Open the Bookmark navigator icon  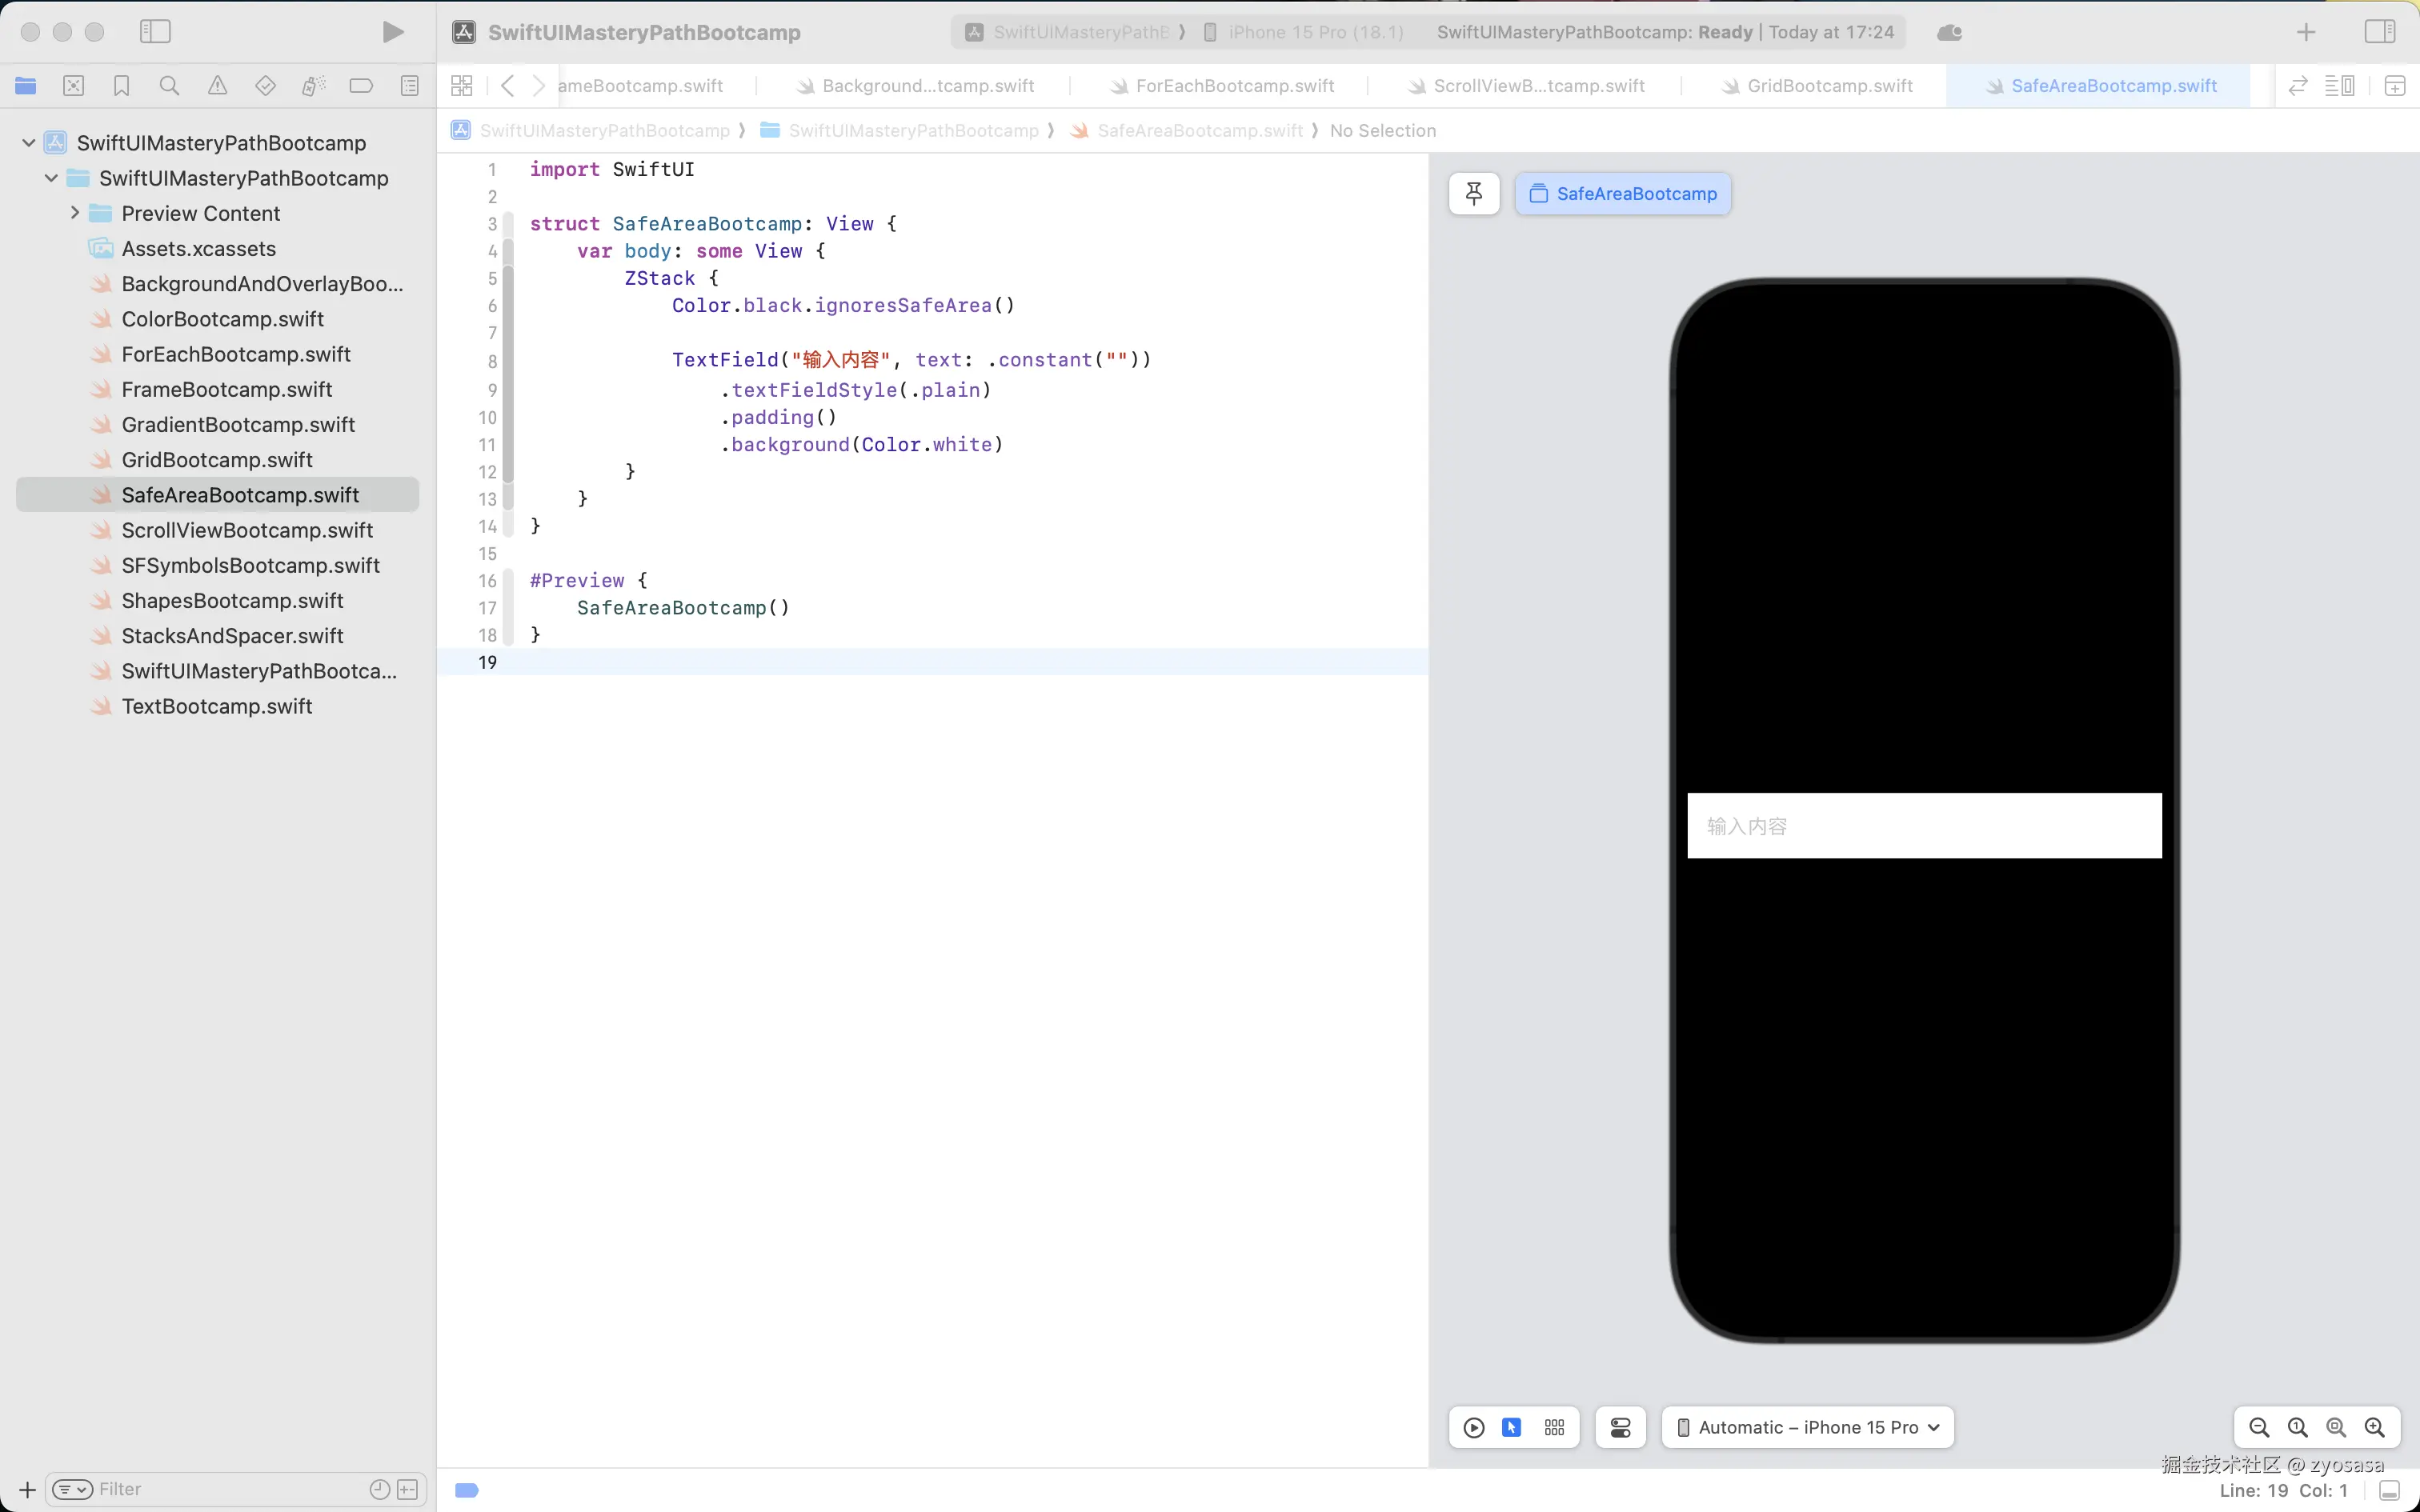pyautogui.click(x=121, y=86)
